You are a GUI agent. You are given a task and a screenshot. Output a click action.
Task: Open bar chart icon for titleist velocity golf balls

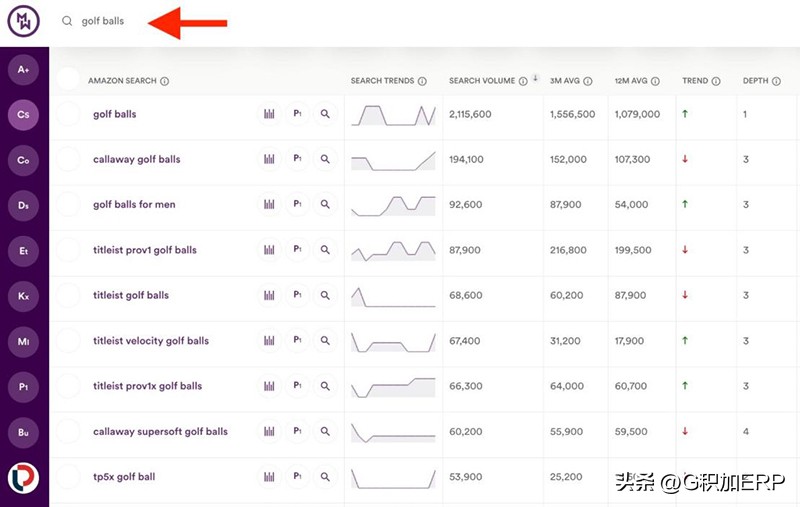click(269, 340)
